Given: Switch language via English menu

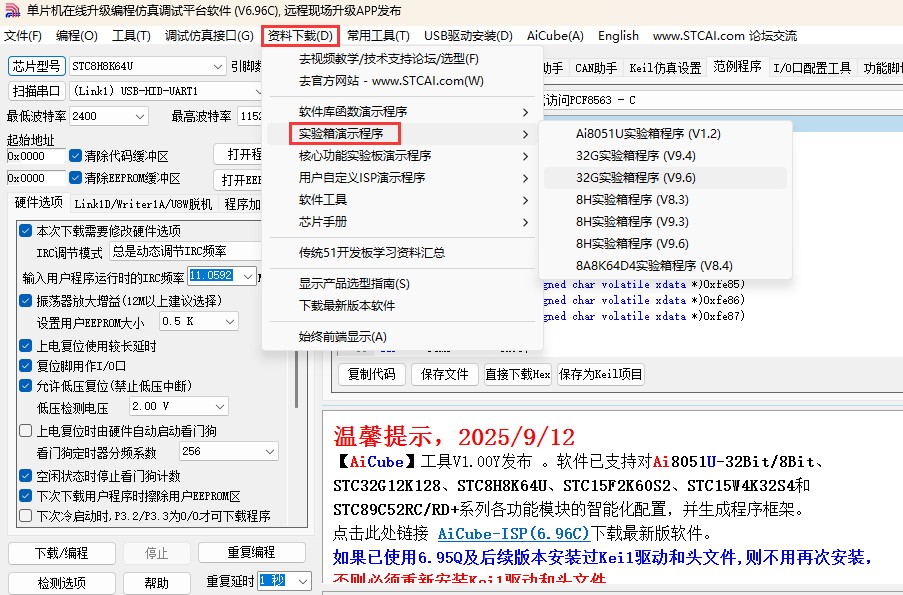Looking at the screenshot, I should coord(618,36).
